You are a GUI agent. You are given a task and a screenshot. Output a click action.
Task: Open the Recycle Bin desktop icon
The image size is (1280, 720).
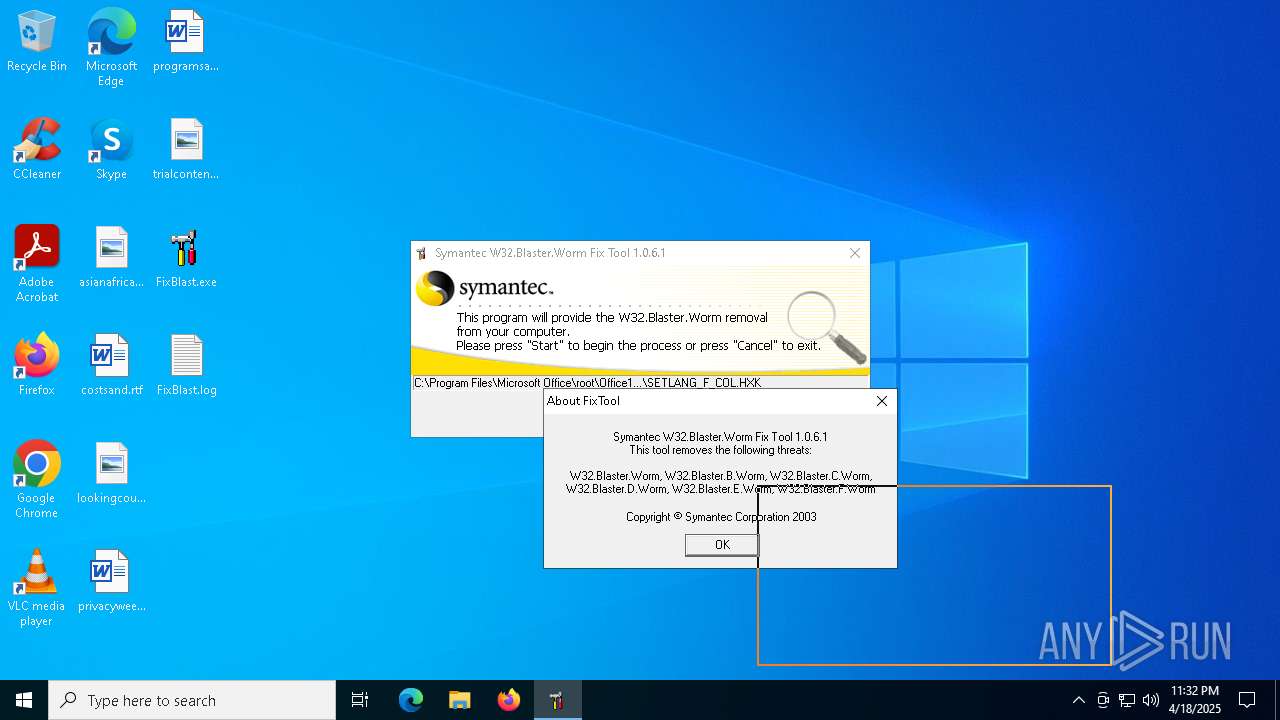tap(37, 42)
